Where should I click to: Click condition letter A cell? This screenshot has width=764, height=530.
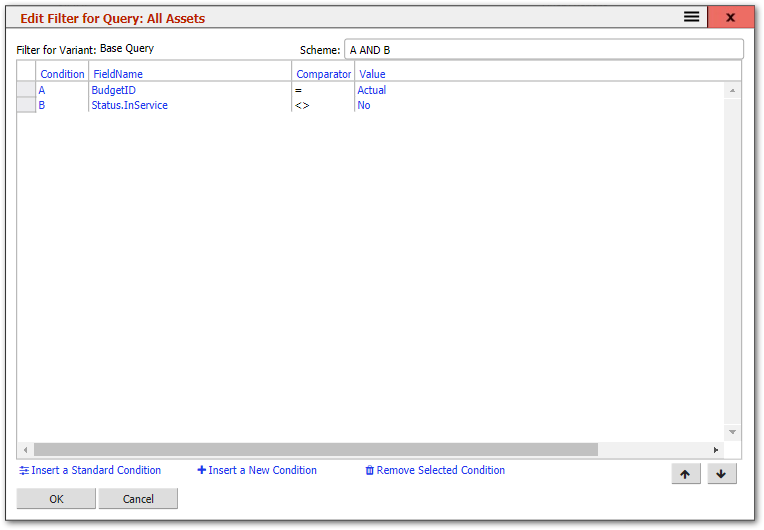[x=62, y=90]
